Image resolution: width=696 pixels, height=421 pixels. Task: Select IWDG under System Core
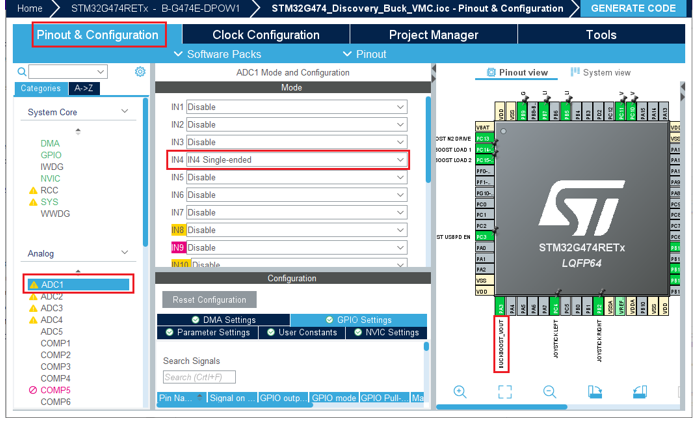point(52,167)
